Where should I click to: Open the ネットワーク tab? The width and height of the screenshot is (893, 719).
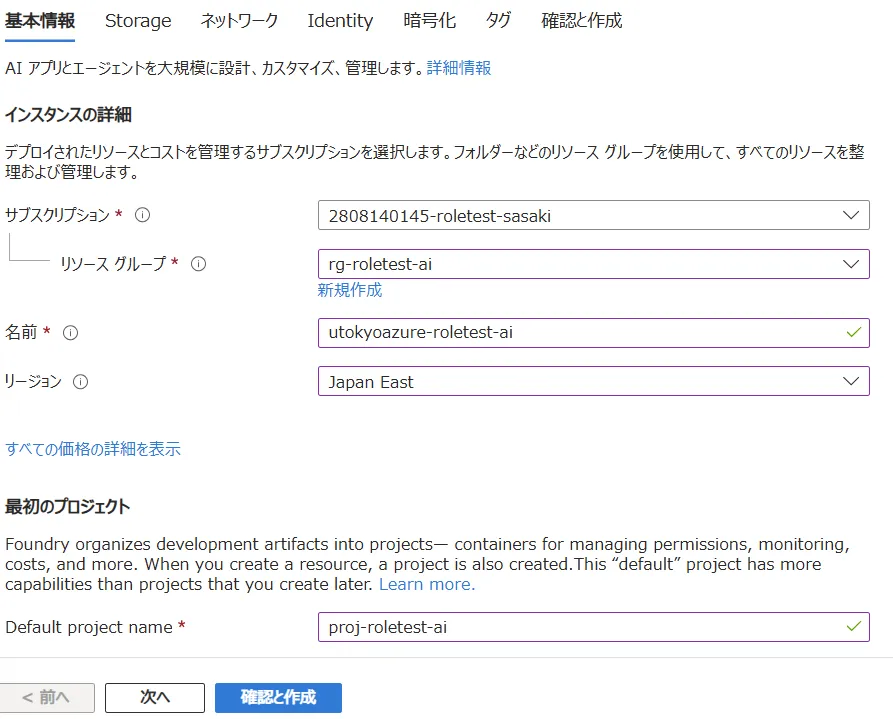pos(239,21)
